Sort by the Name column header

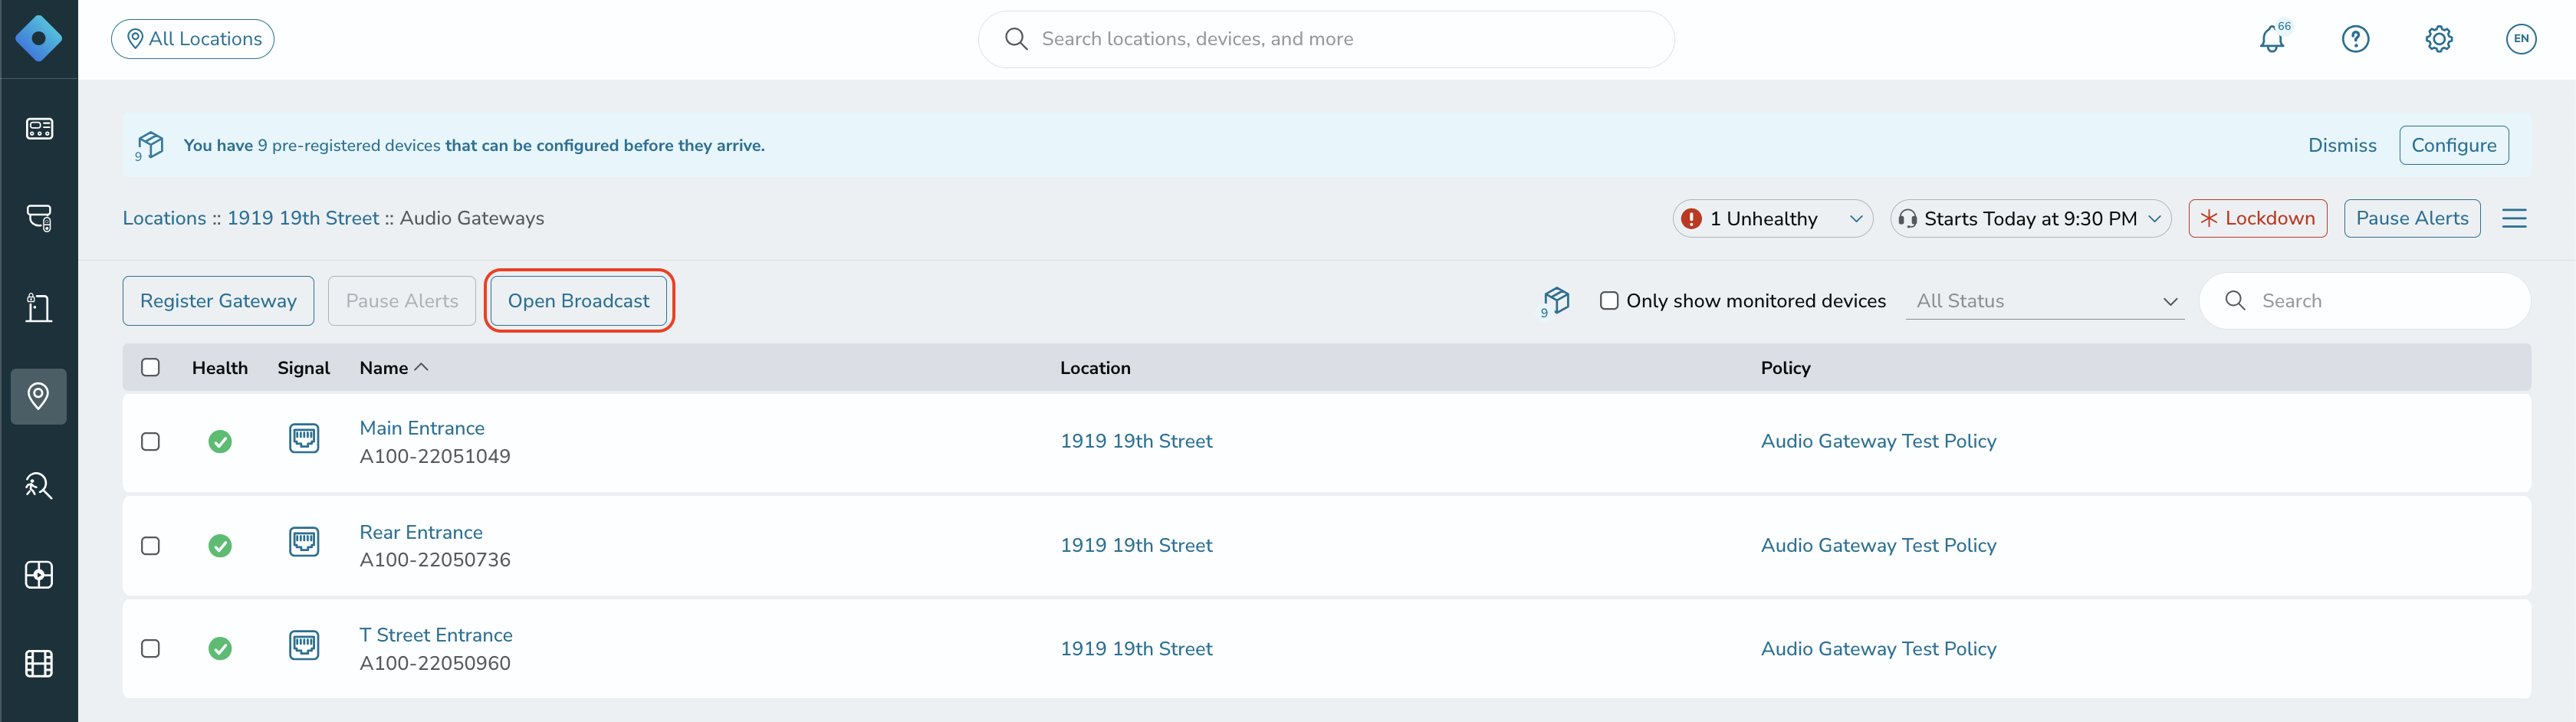click(394, 367)
